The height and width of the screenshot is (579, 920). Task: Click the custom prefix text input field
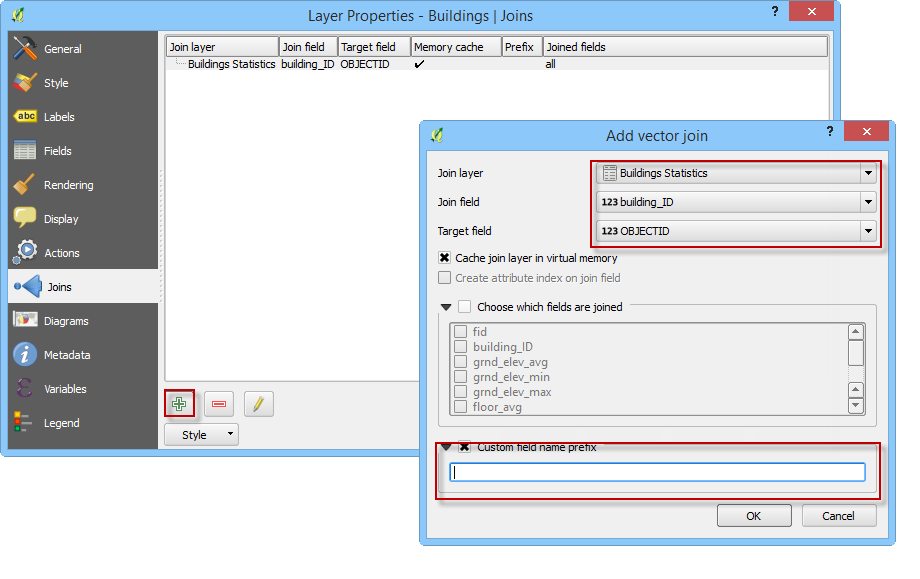click(x=657, y=473)
